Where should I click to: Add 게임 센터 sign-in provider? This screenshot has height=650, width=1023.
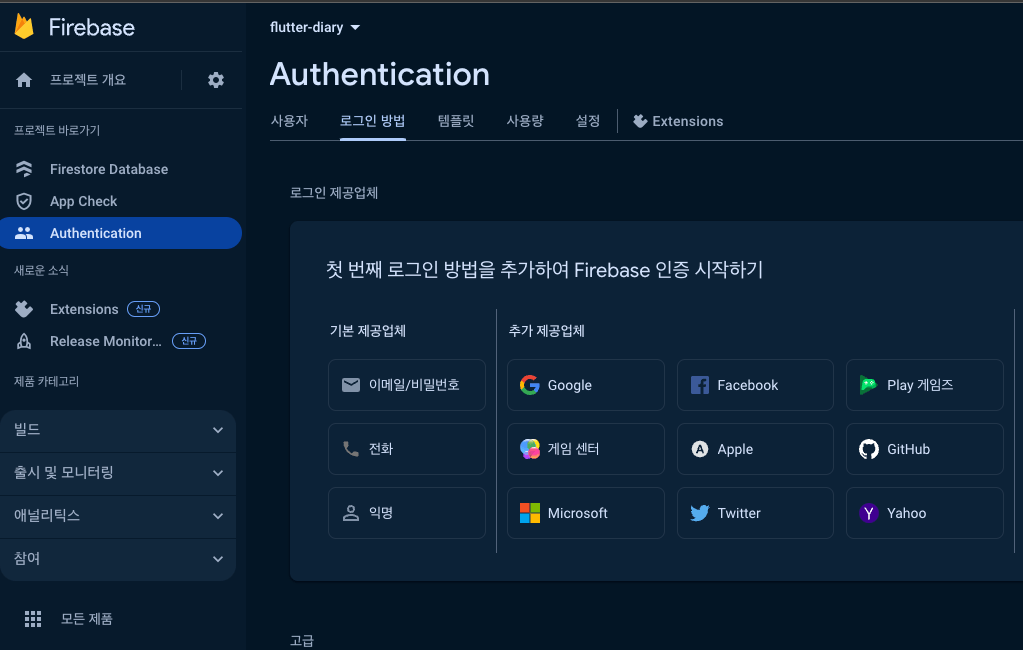(585, 449)
